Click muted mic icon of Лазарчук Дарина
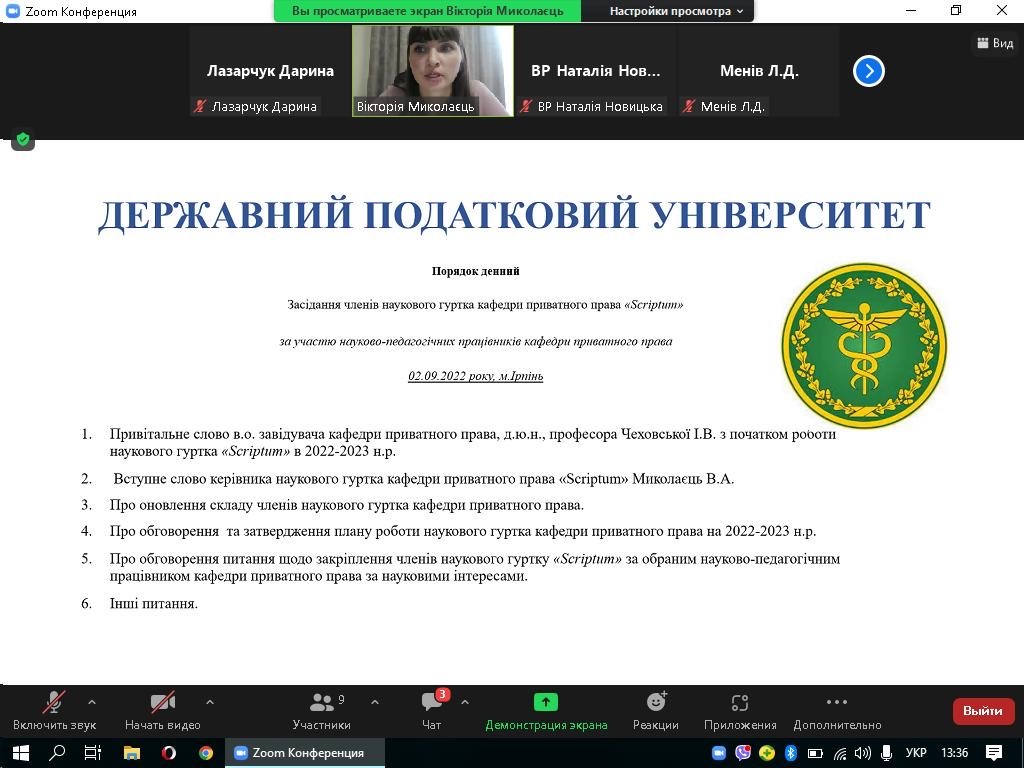This screenshot has height=768, width=1024. [200, 106]
